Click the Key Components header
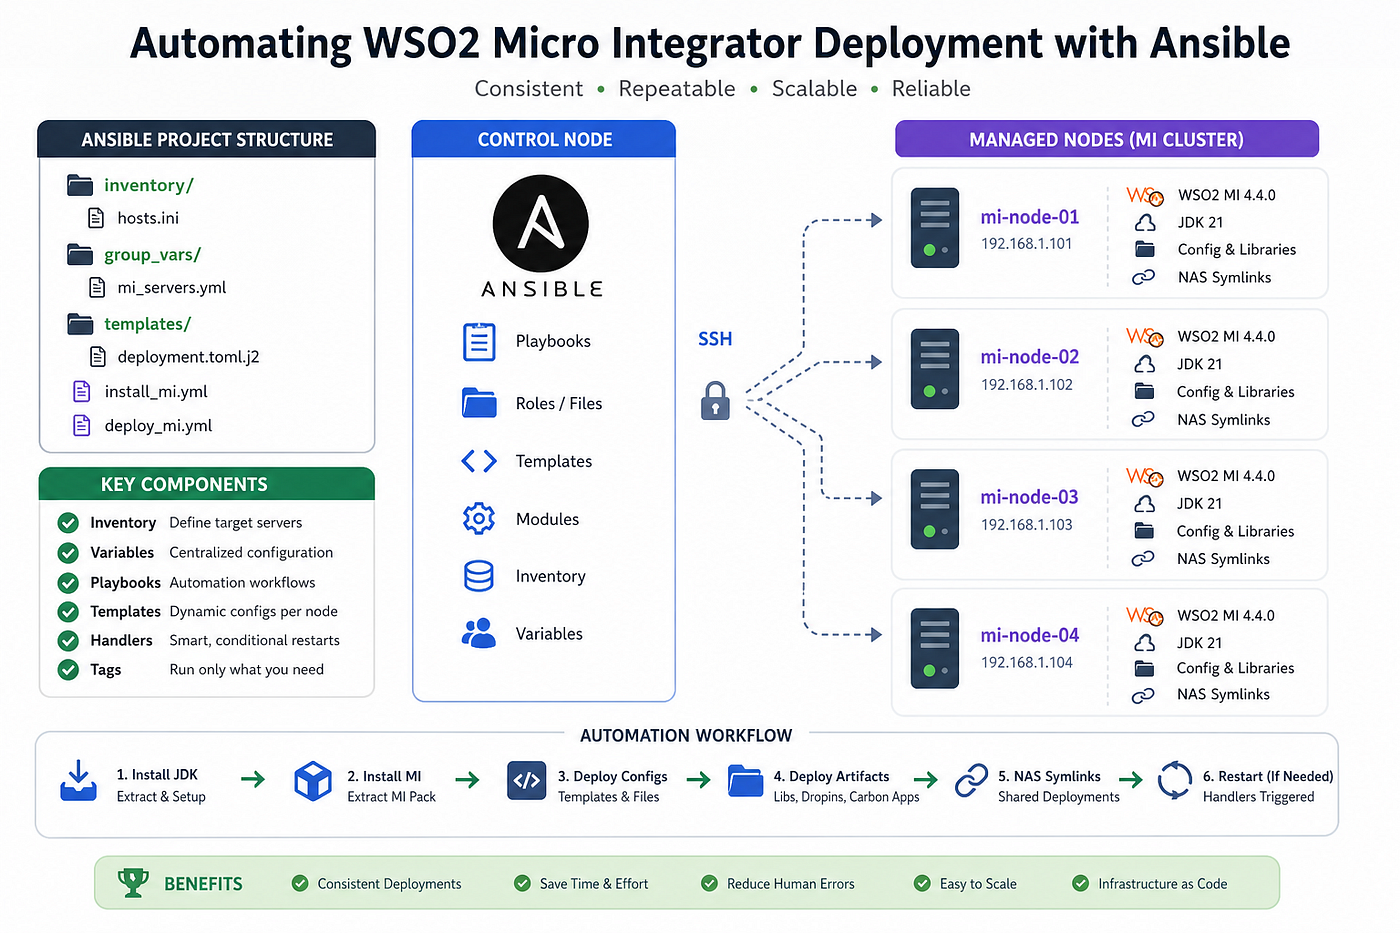This screenshot has width=1400, height=933. [206, 484]
